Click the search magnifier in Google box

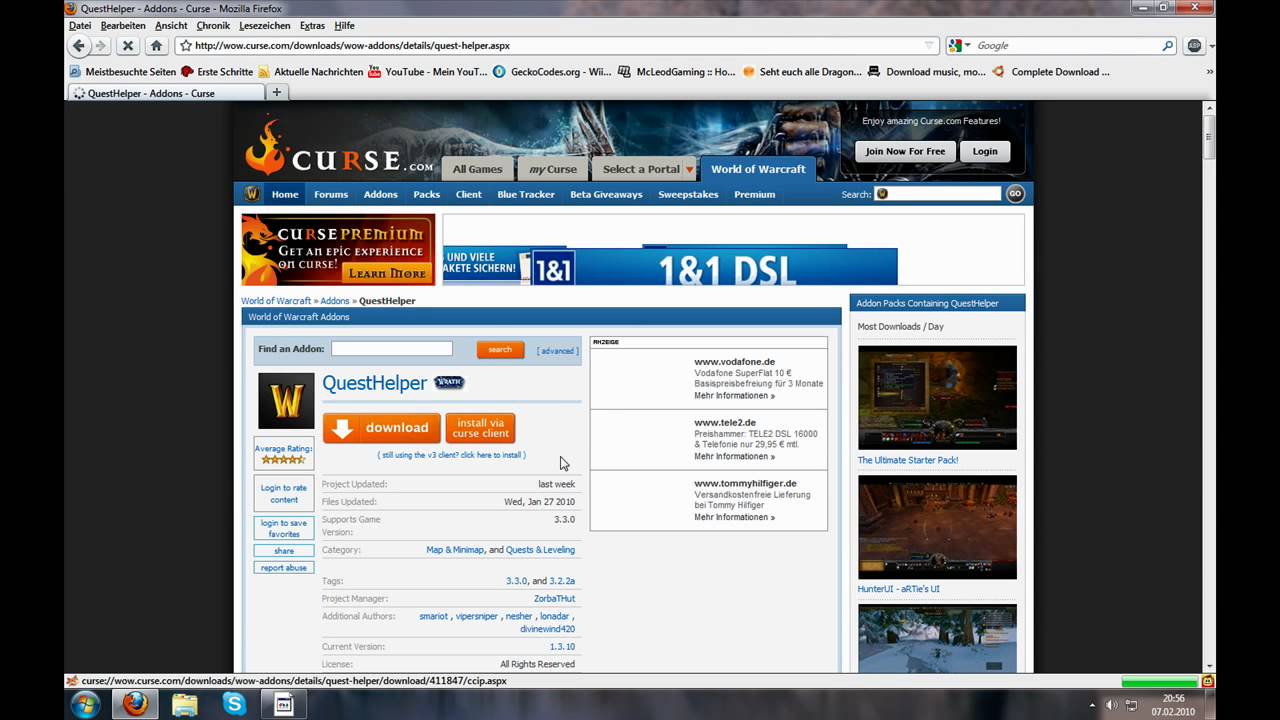(1167, 46)
